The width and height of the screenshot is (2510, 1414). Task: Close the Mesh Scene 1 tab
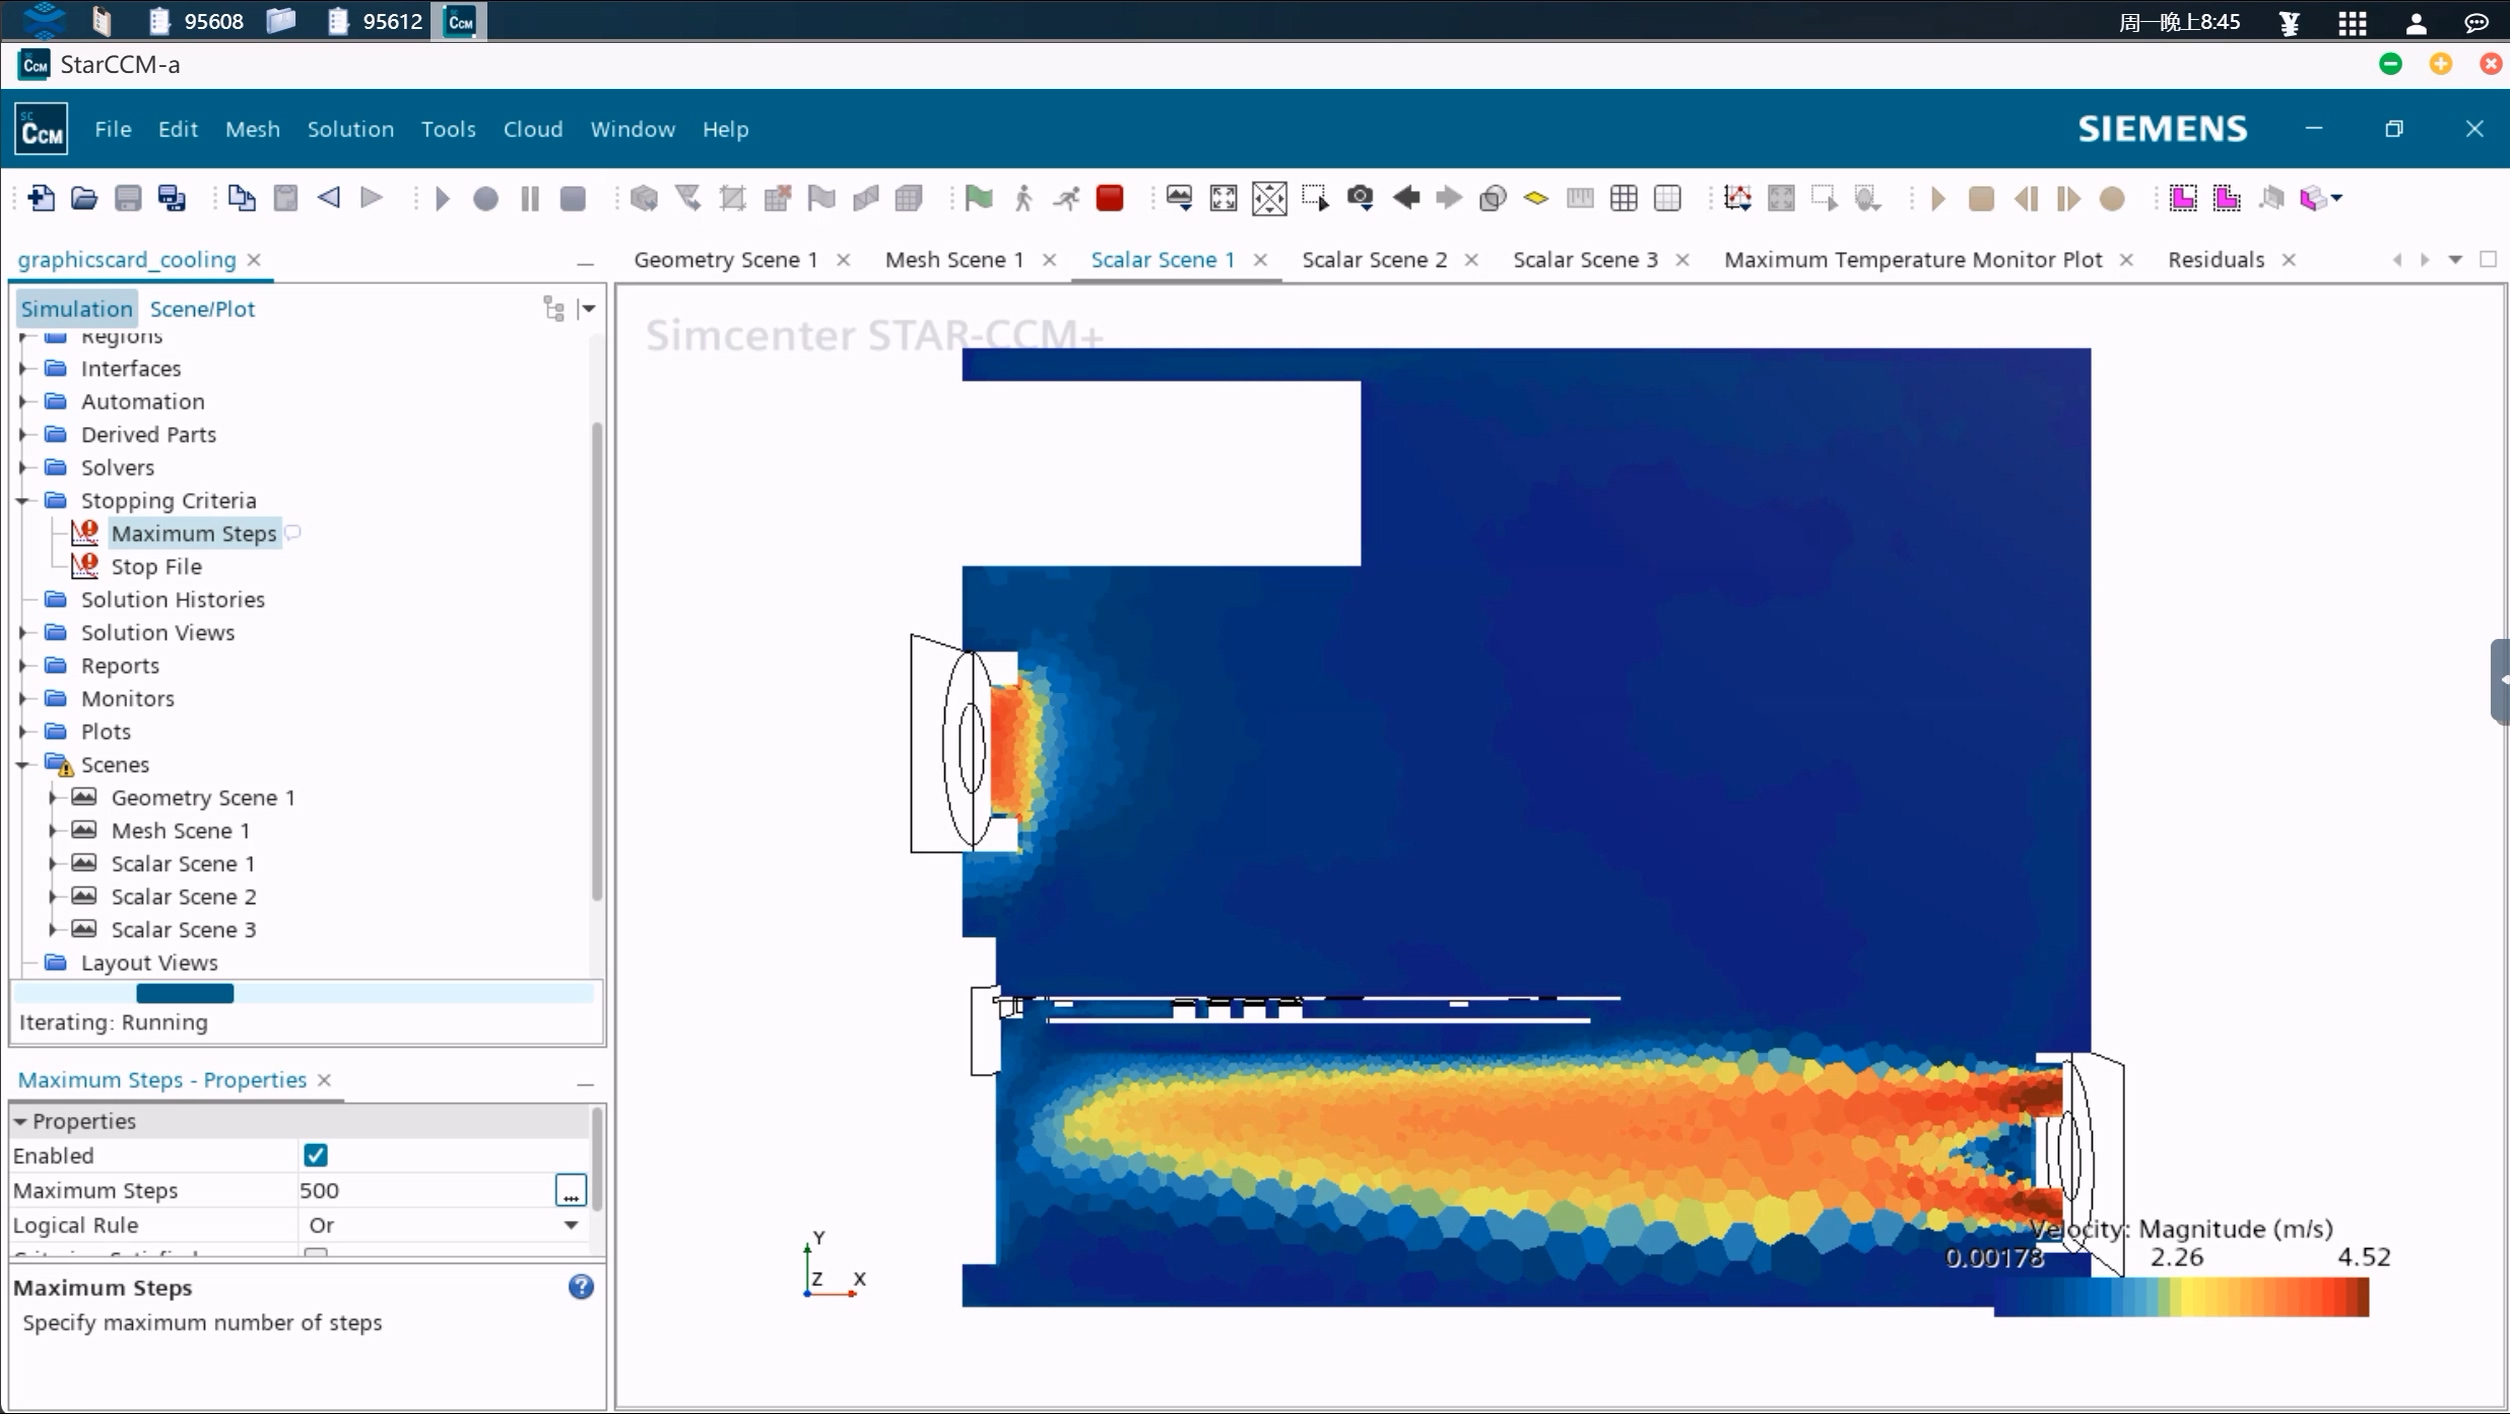pos(1049,260)
